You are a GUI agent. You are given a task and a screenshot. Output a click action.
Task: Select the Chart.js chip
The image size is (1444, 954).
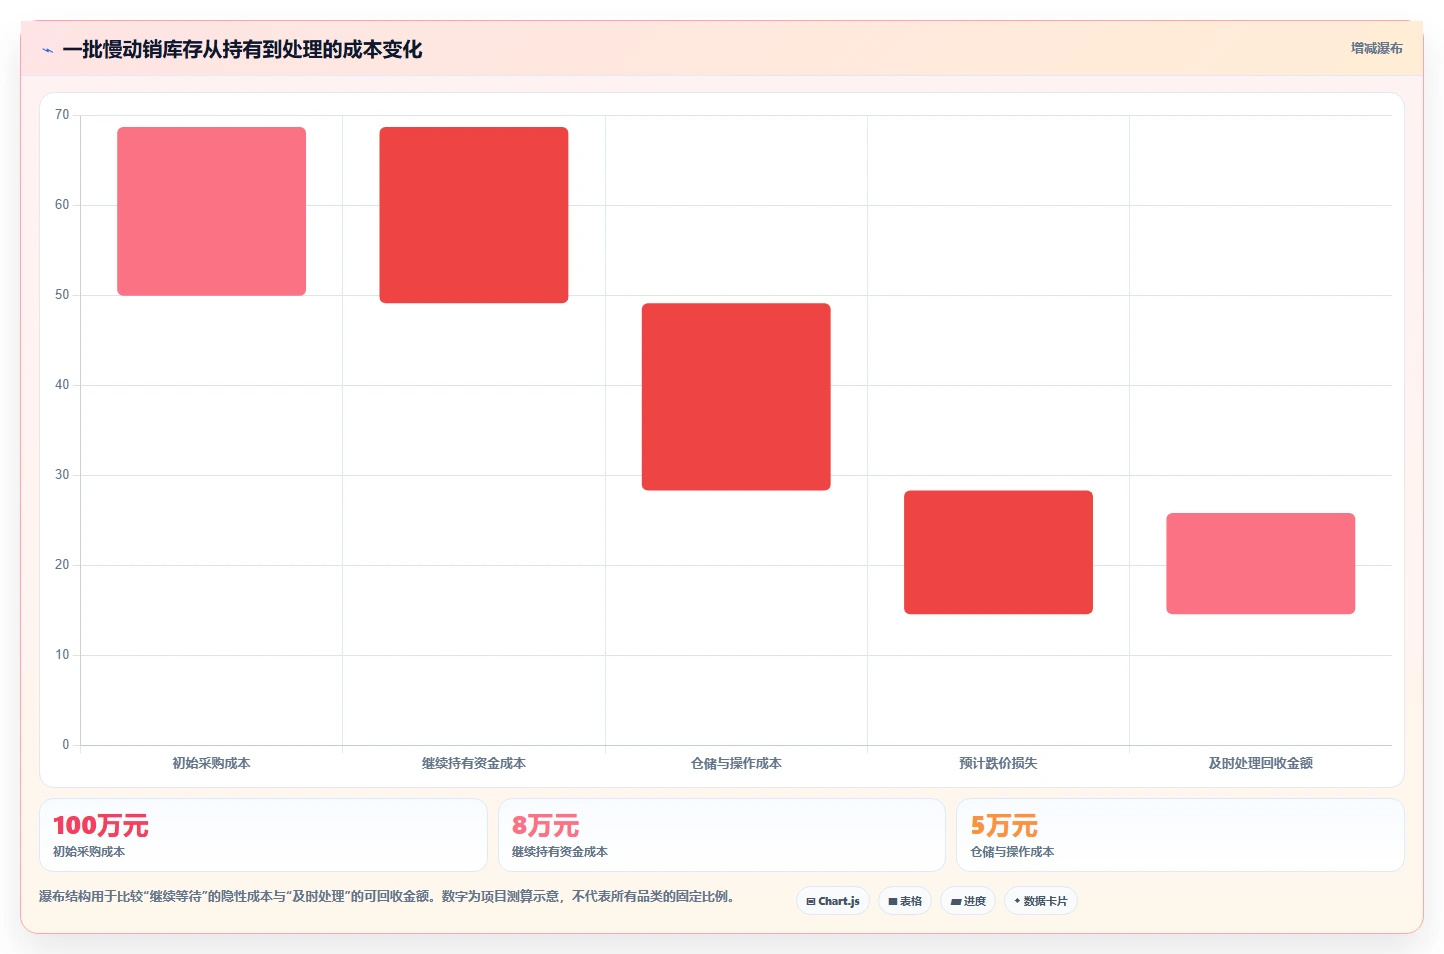[833, 901]
